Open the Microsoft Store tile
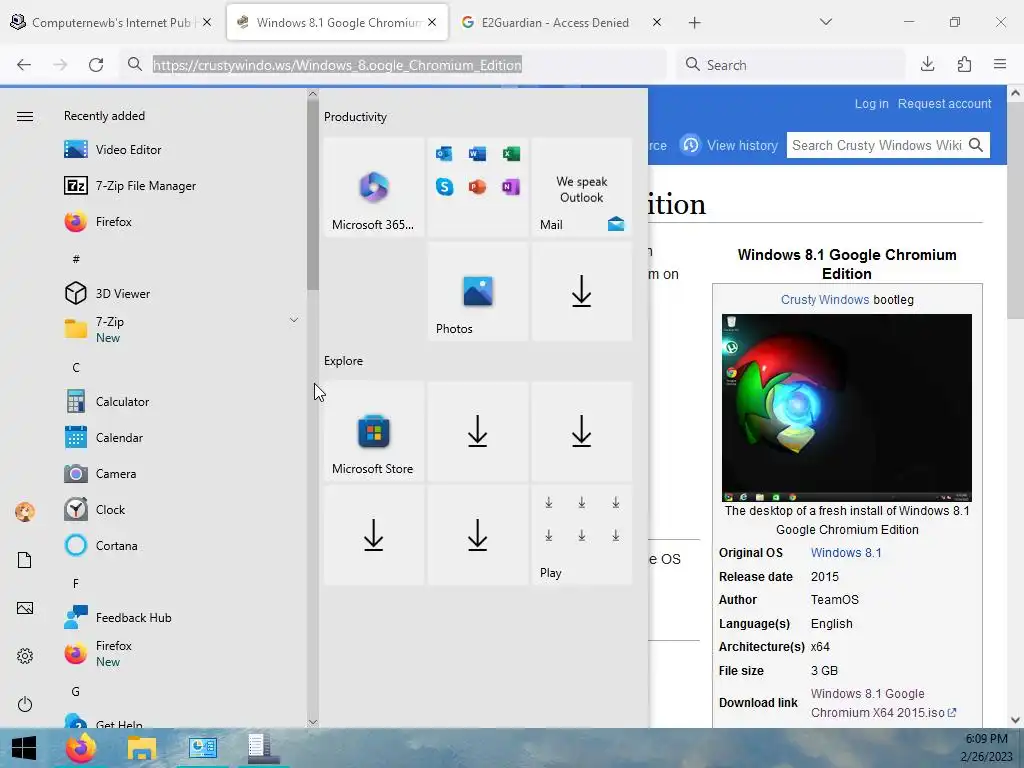This screenshot has width=1024, height=768. pyautogui.click(x=374, y=431)
